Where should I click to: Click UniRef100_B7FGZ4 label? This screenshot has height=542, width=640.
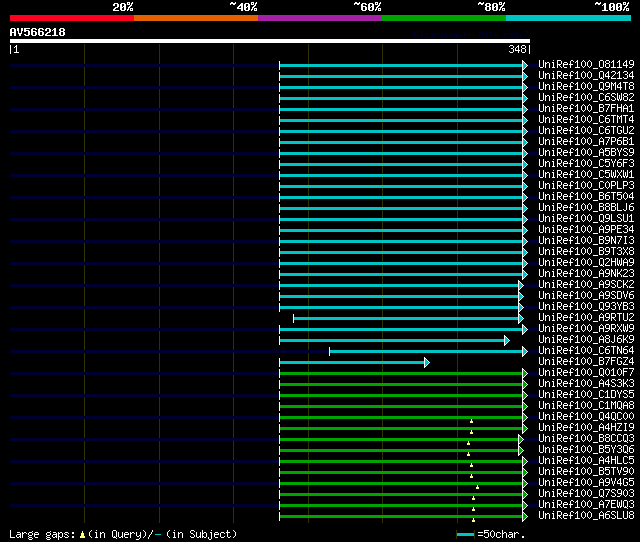tap(586, 362)
